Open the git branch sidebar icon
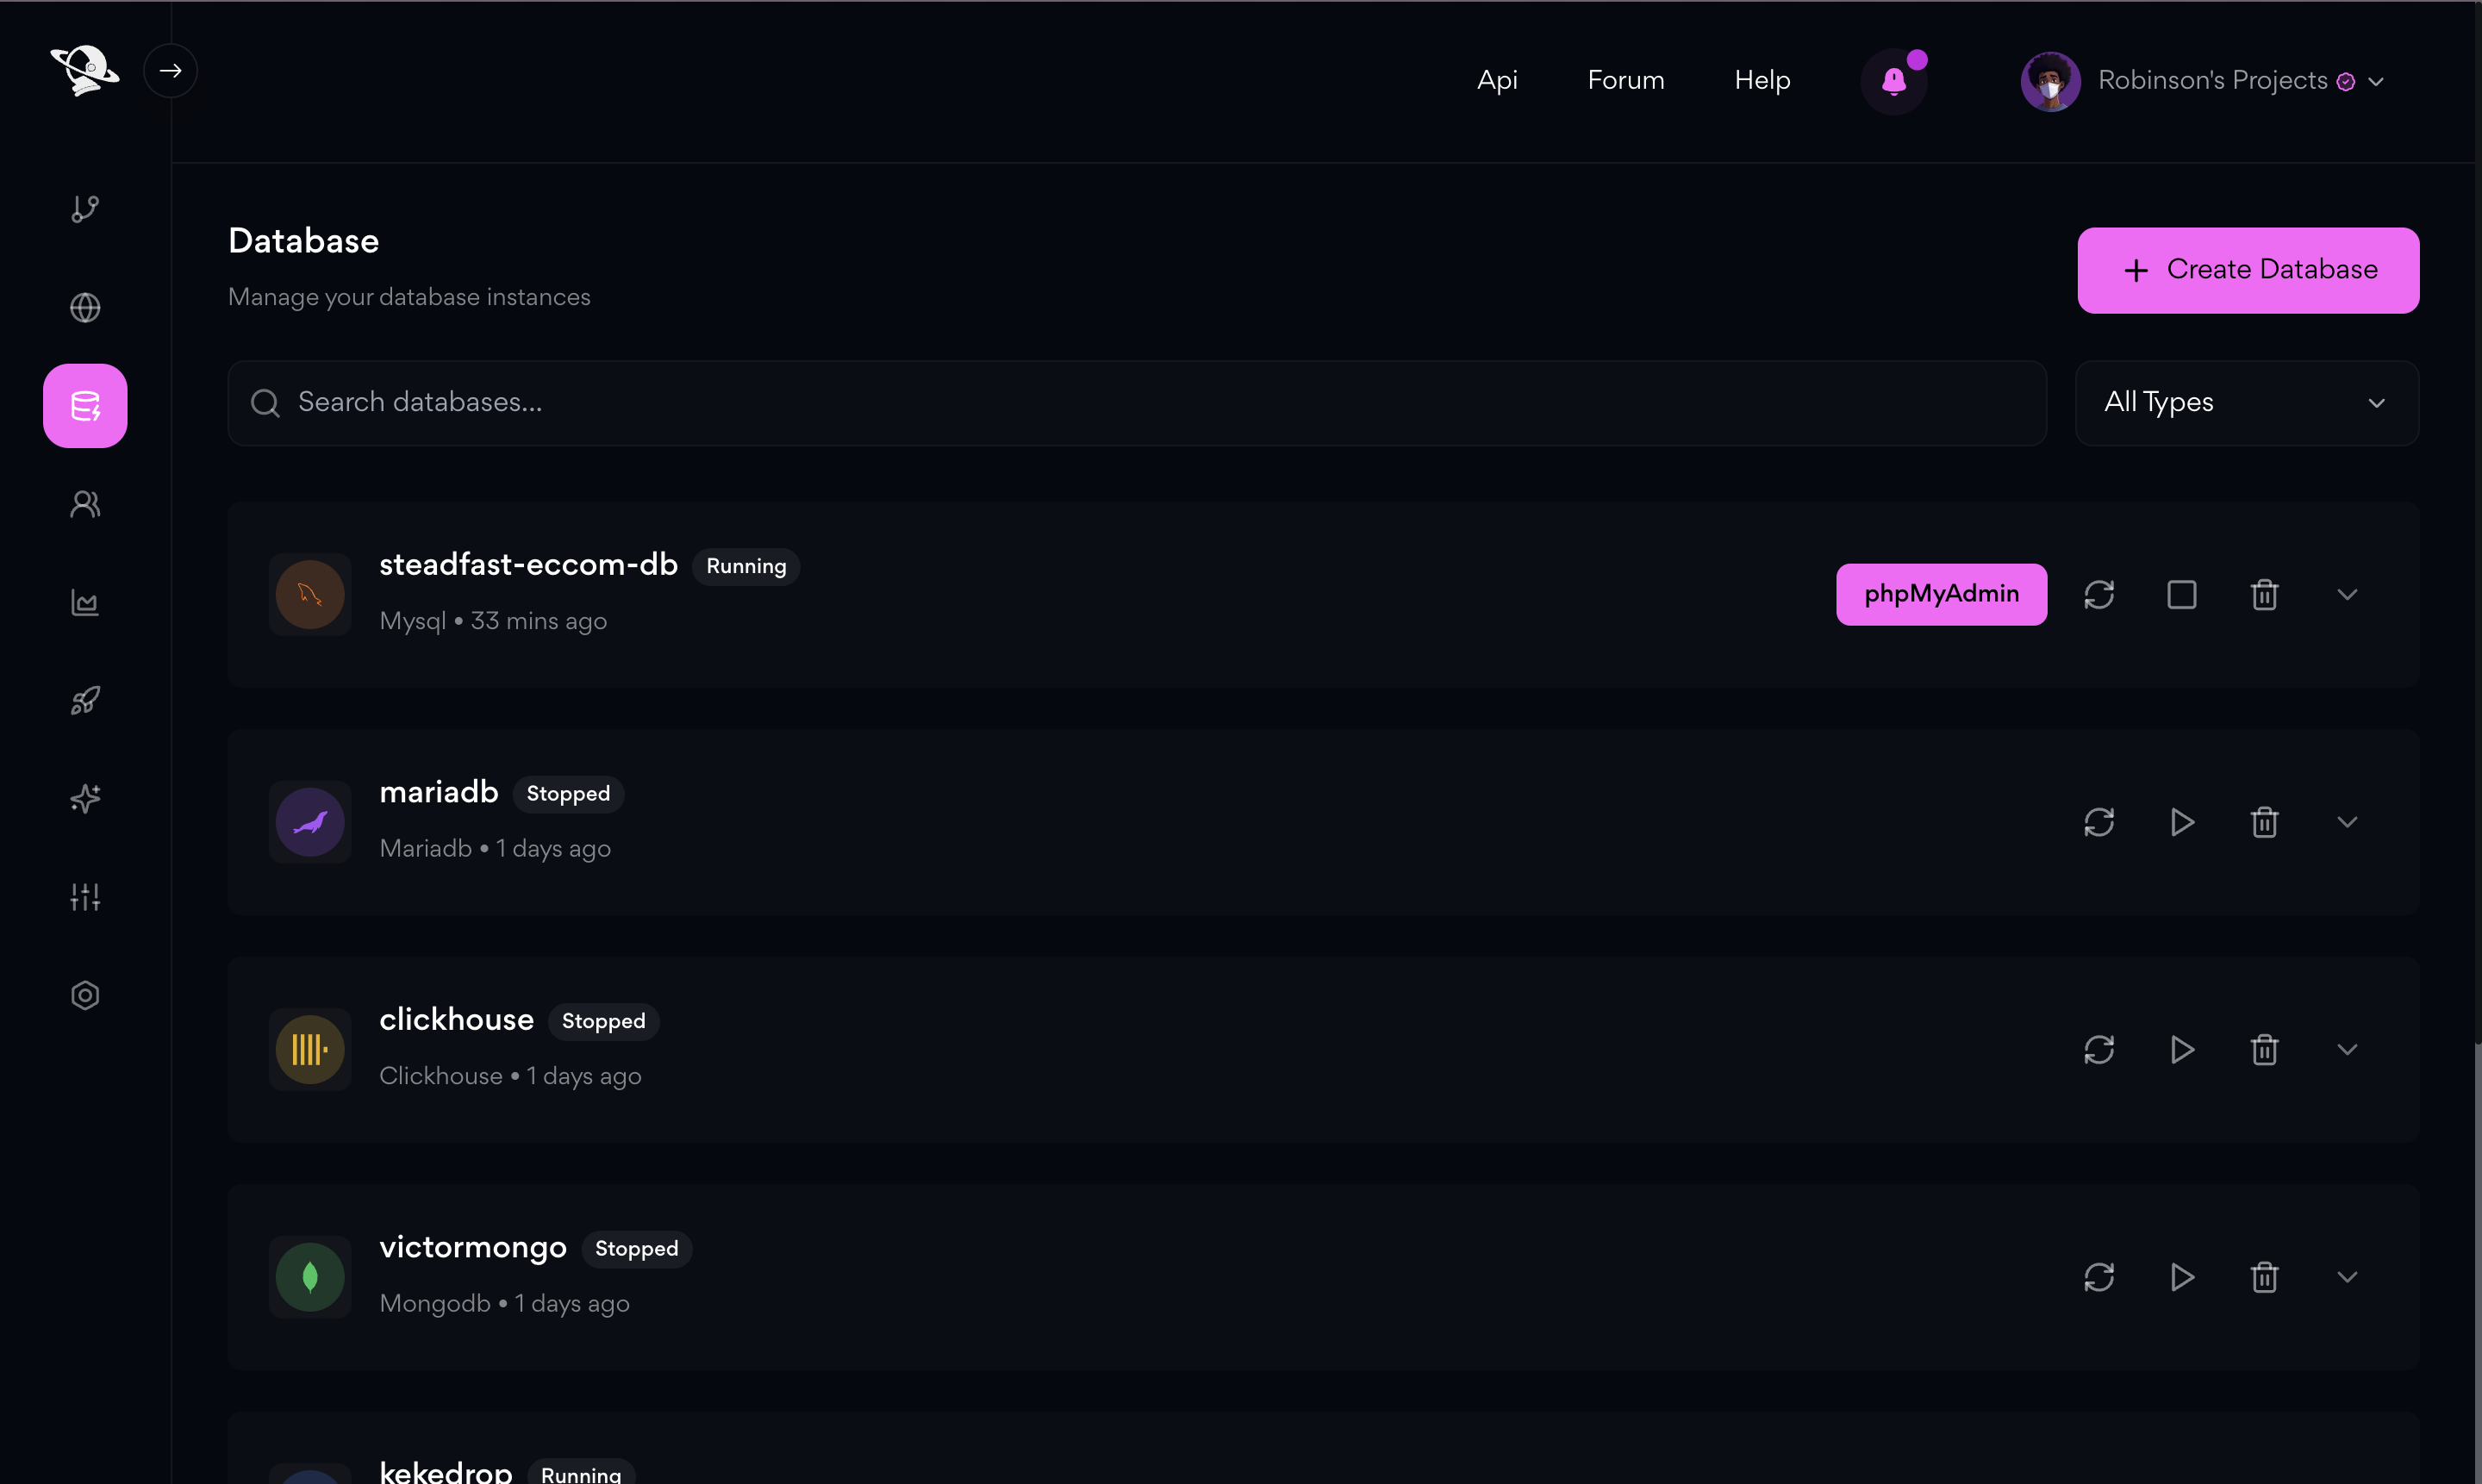This screenshot has width=2482, height=1484. click(85, 209)
